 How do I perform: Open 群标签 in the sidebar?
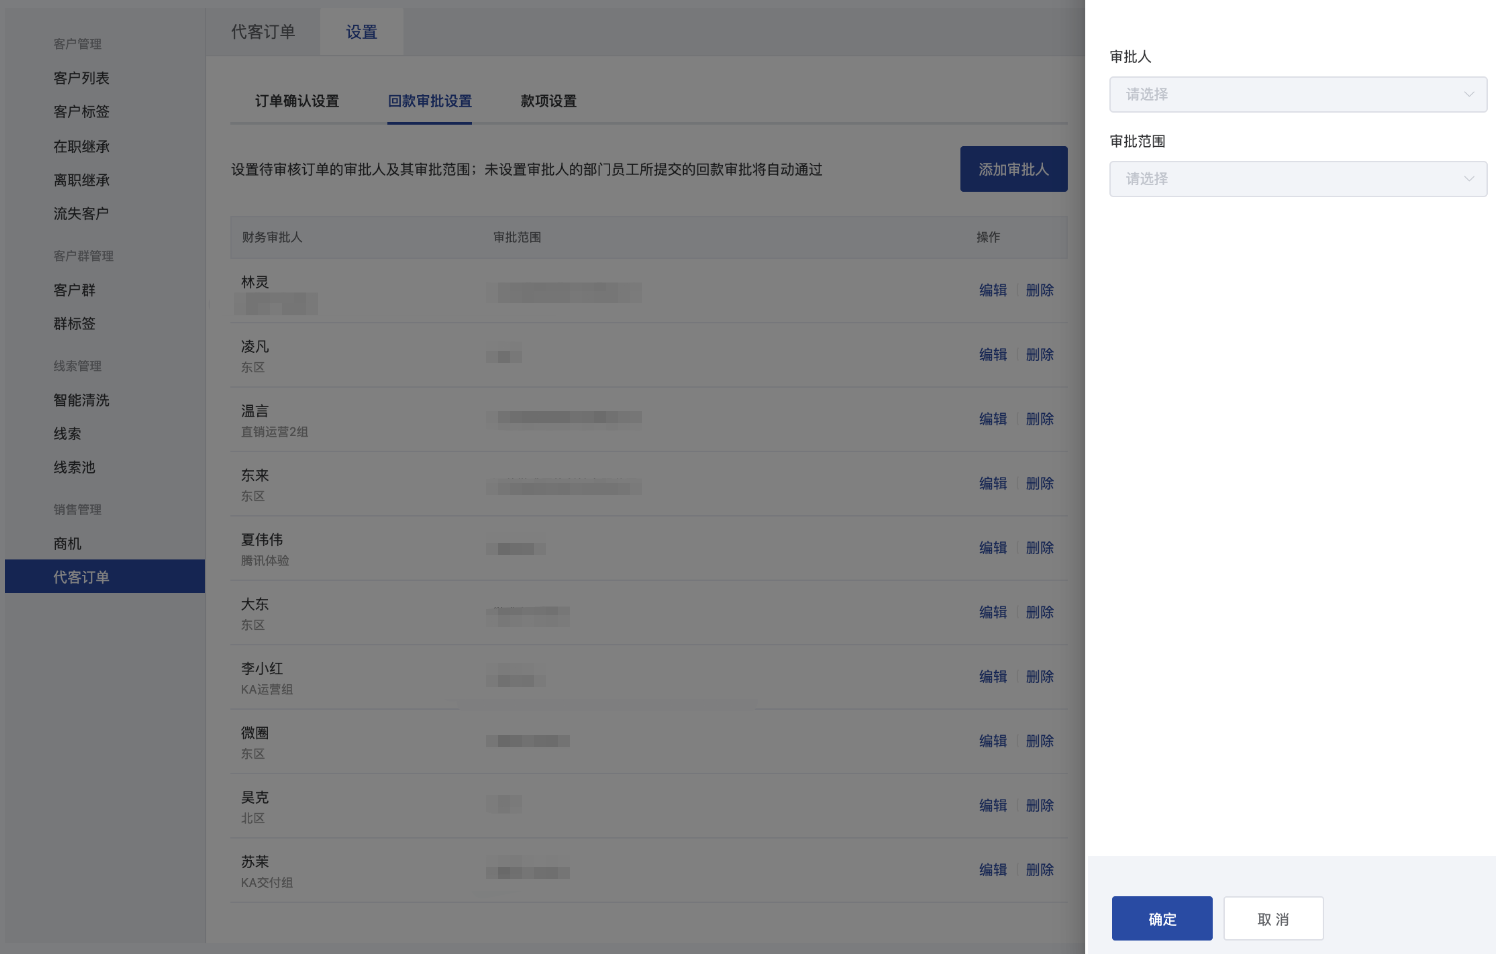click(74, 324)
